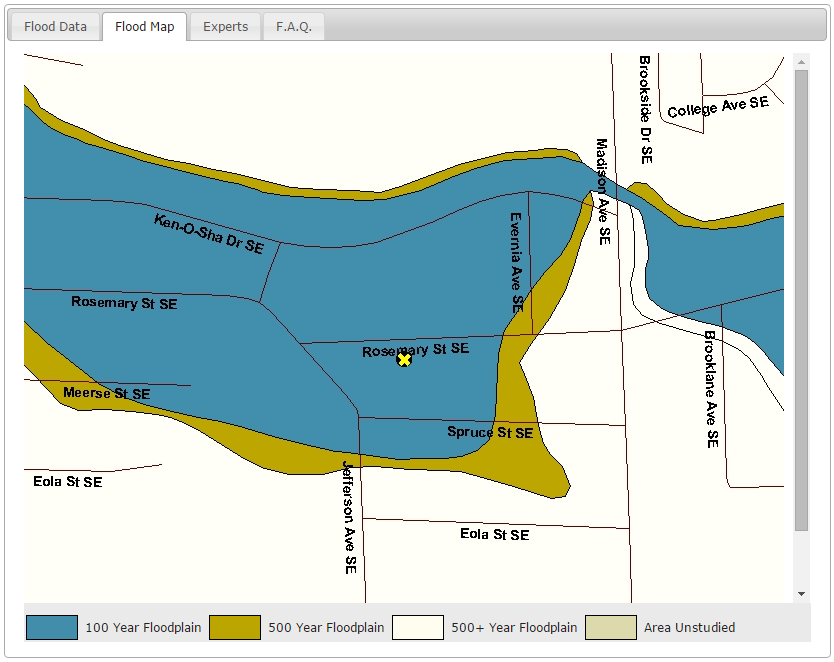The image size is (834, 662).
Task: Select the Flood Map tab
Action: click(145, 27)
